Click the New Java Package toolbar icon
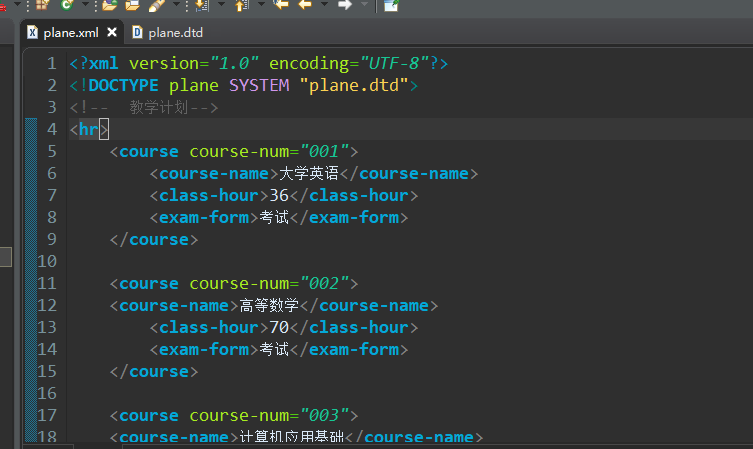This screenshot has height=449, width=753. (x=43, y=5)
